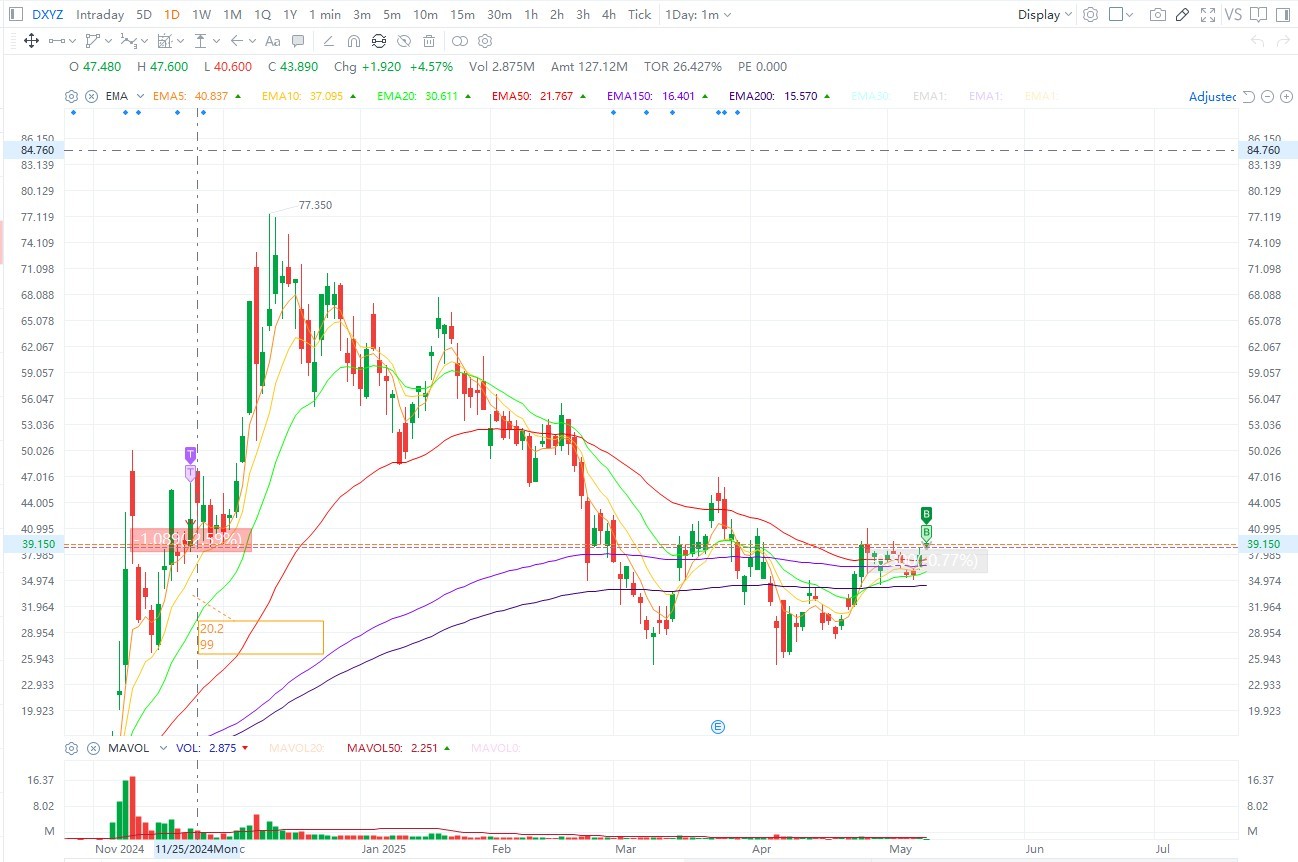The height and width of the screenshot is (862, 1298).
Task: Click the zoom in plus icon
Action: point(1285,96)
